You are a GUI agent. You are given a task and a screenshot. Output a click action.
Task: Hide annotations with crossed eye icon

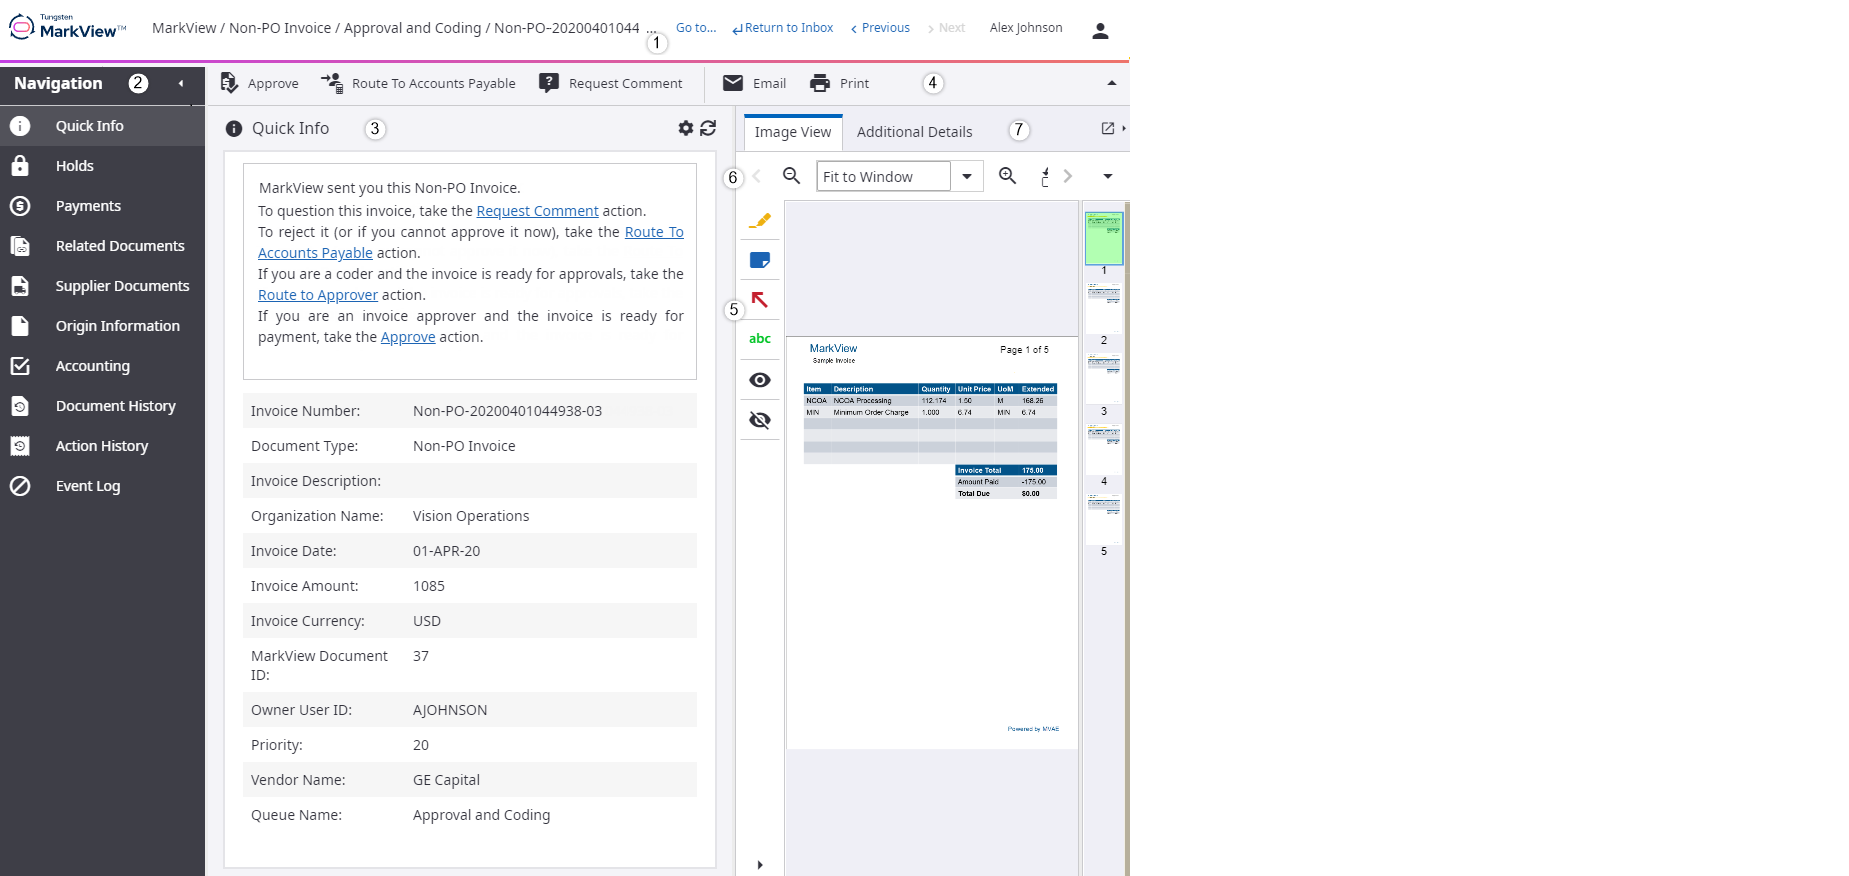(x=760, y=420)
